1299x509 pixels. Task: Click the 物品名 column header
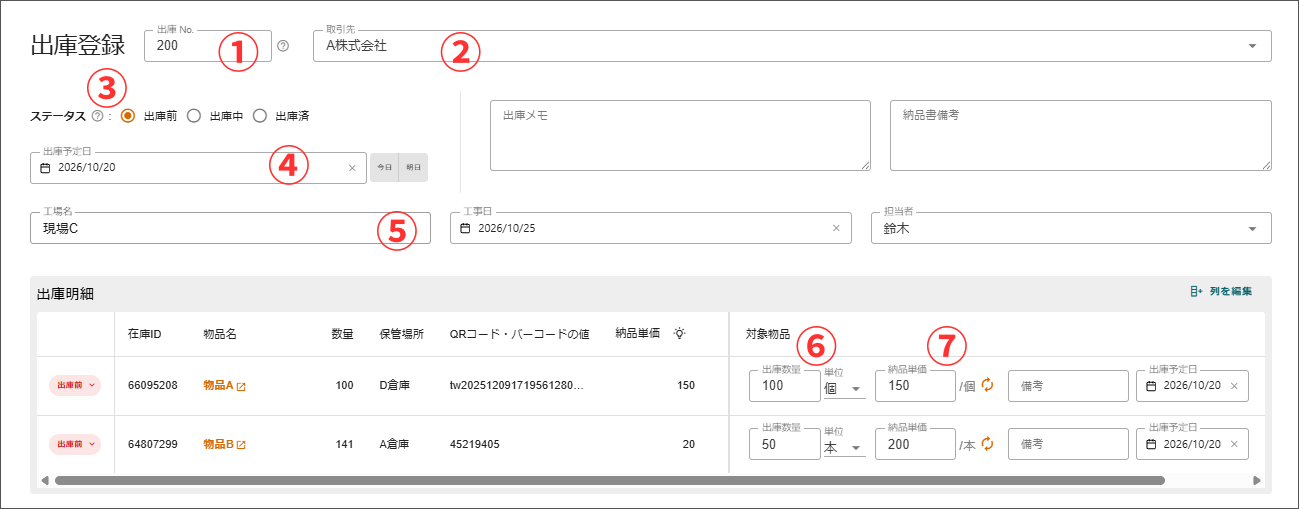(x=220, y=334)
